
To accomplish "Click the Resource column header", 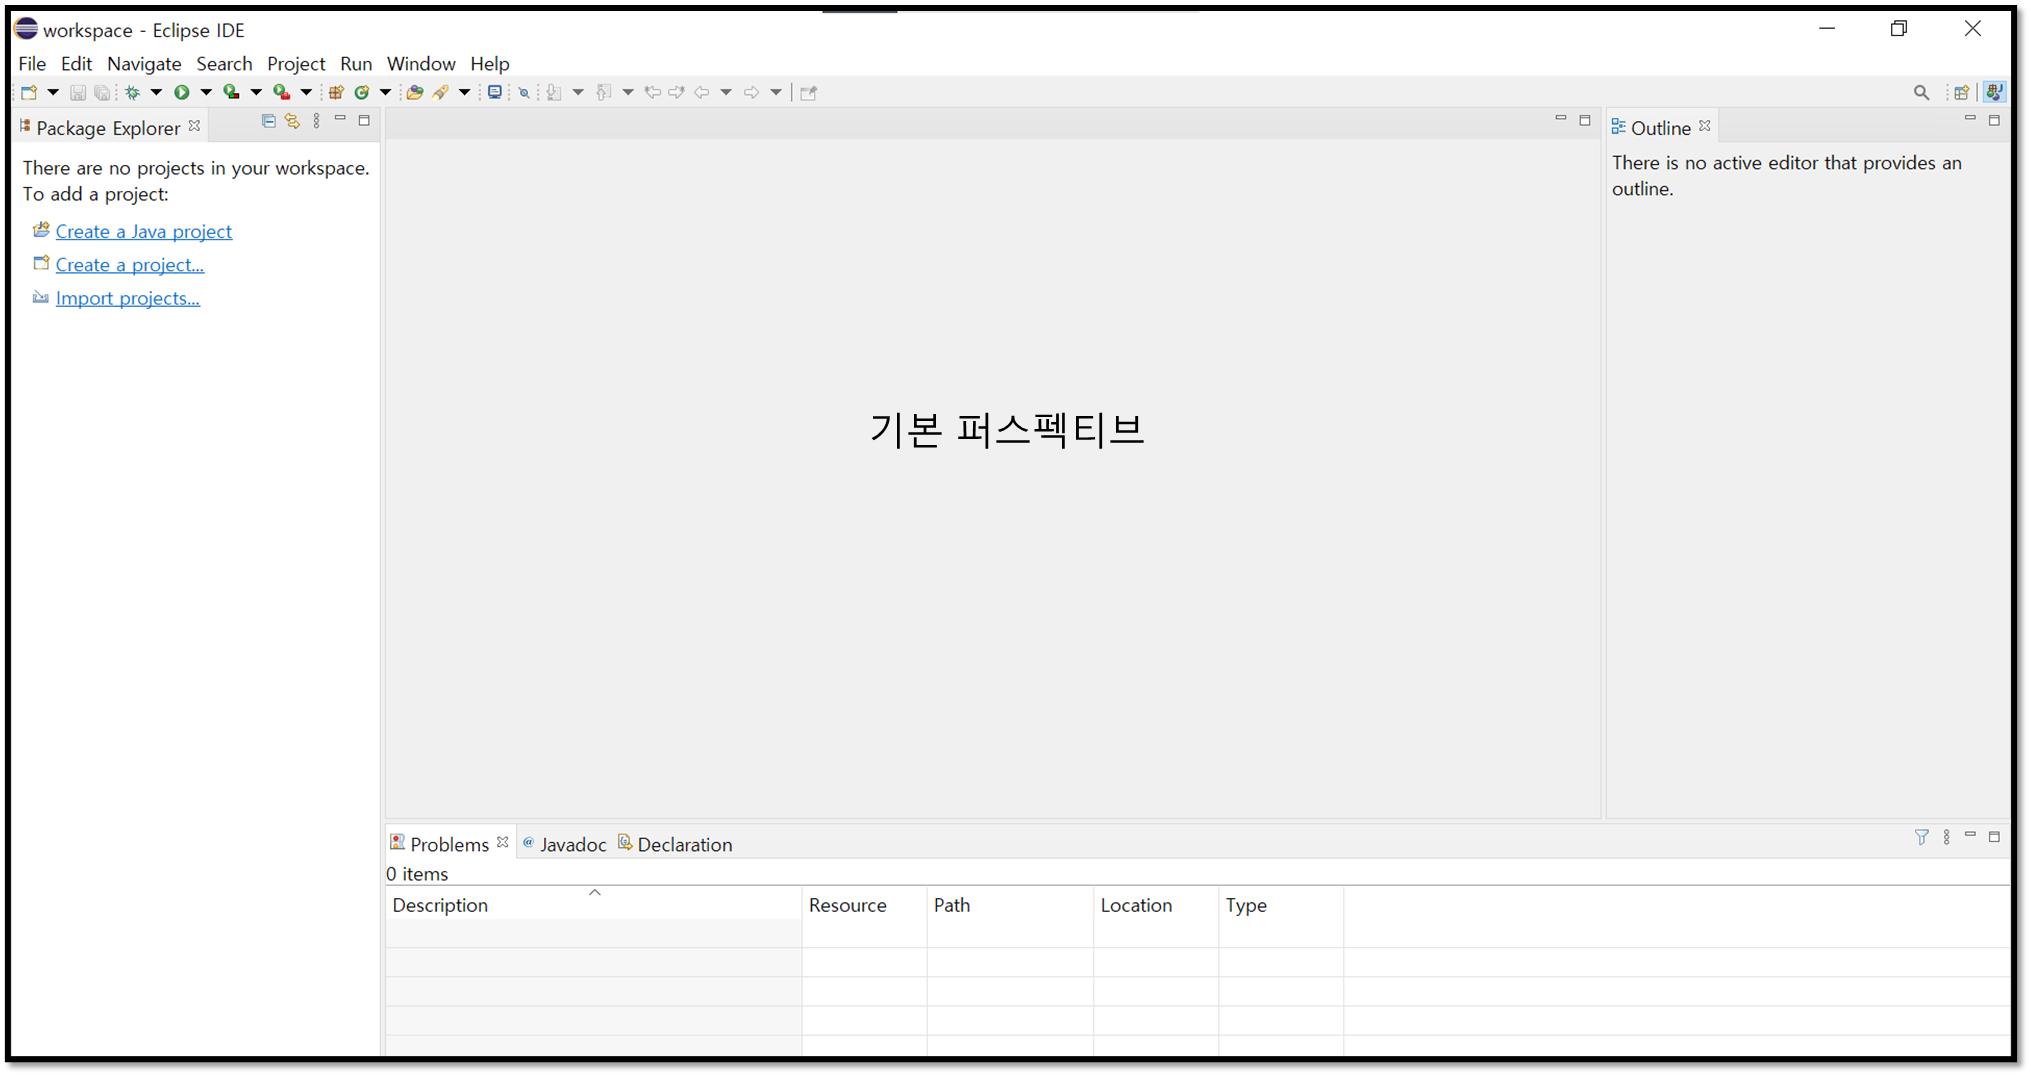I will [x=864, y=904].
